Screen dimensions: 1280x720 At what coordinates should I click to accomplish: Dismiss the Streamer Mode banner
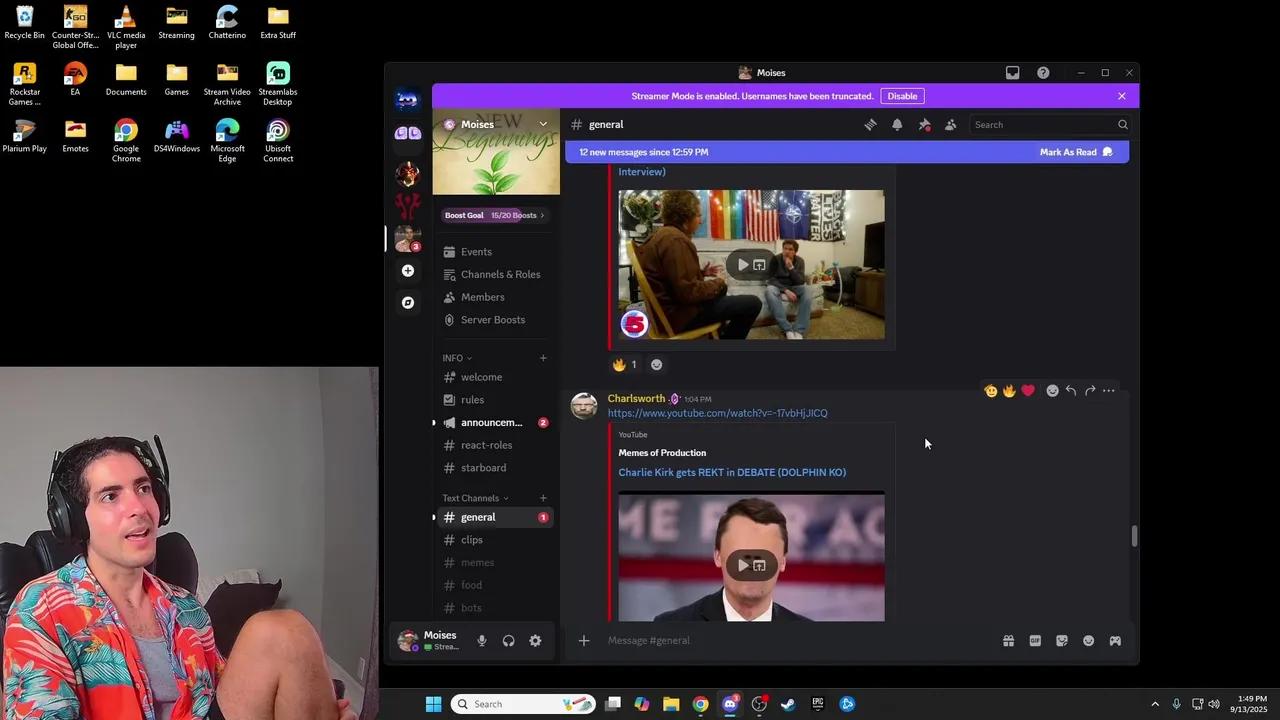click(1122, 96)
